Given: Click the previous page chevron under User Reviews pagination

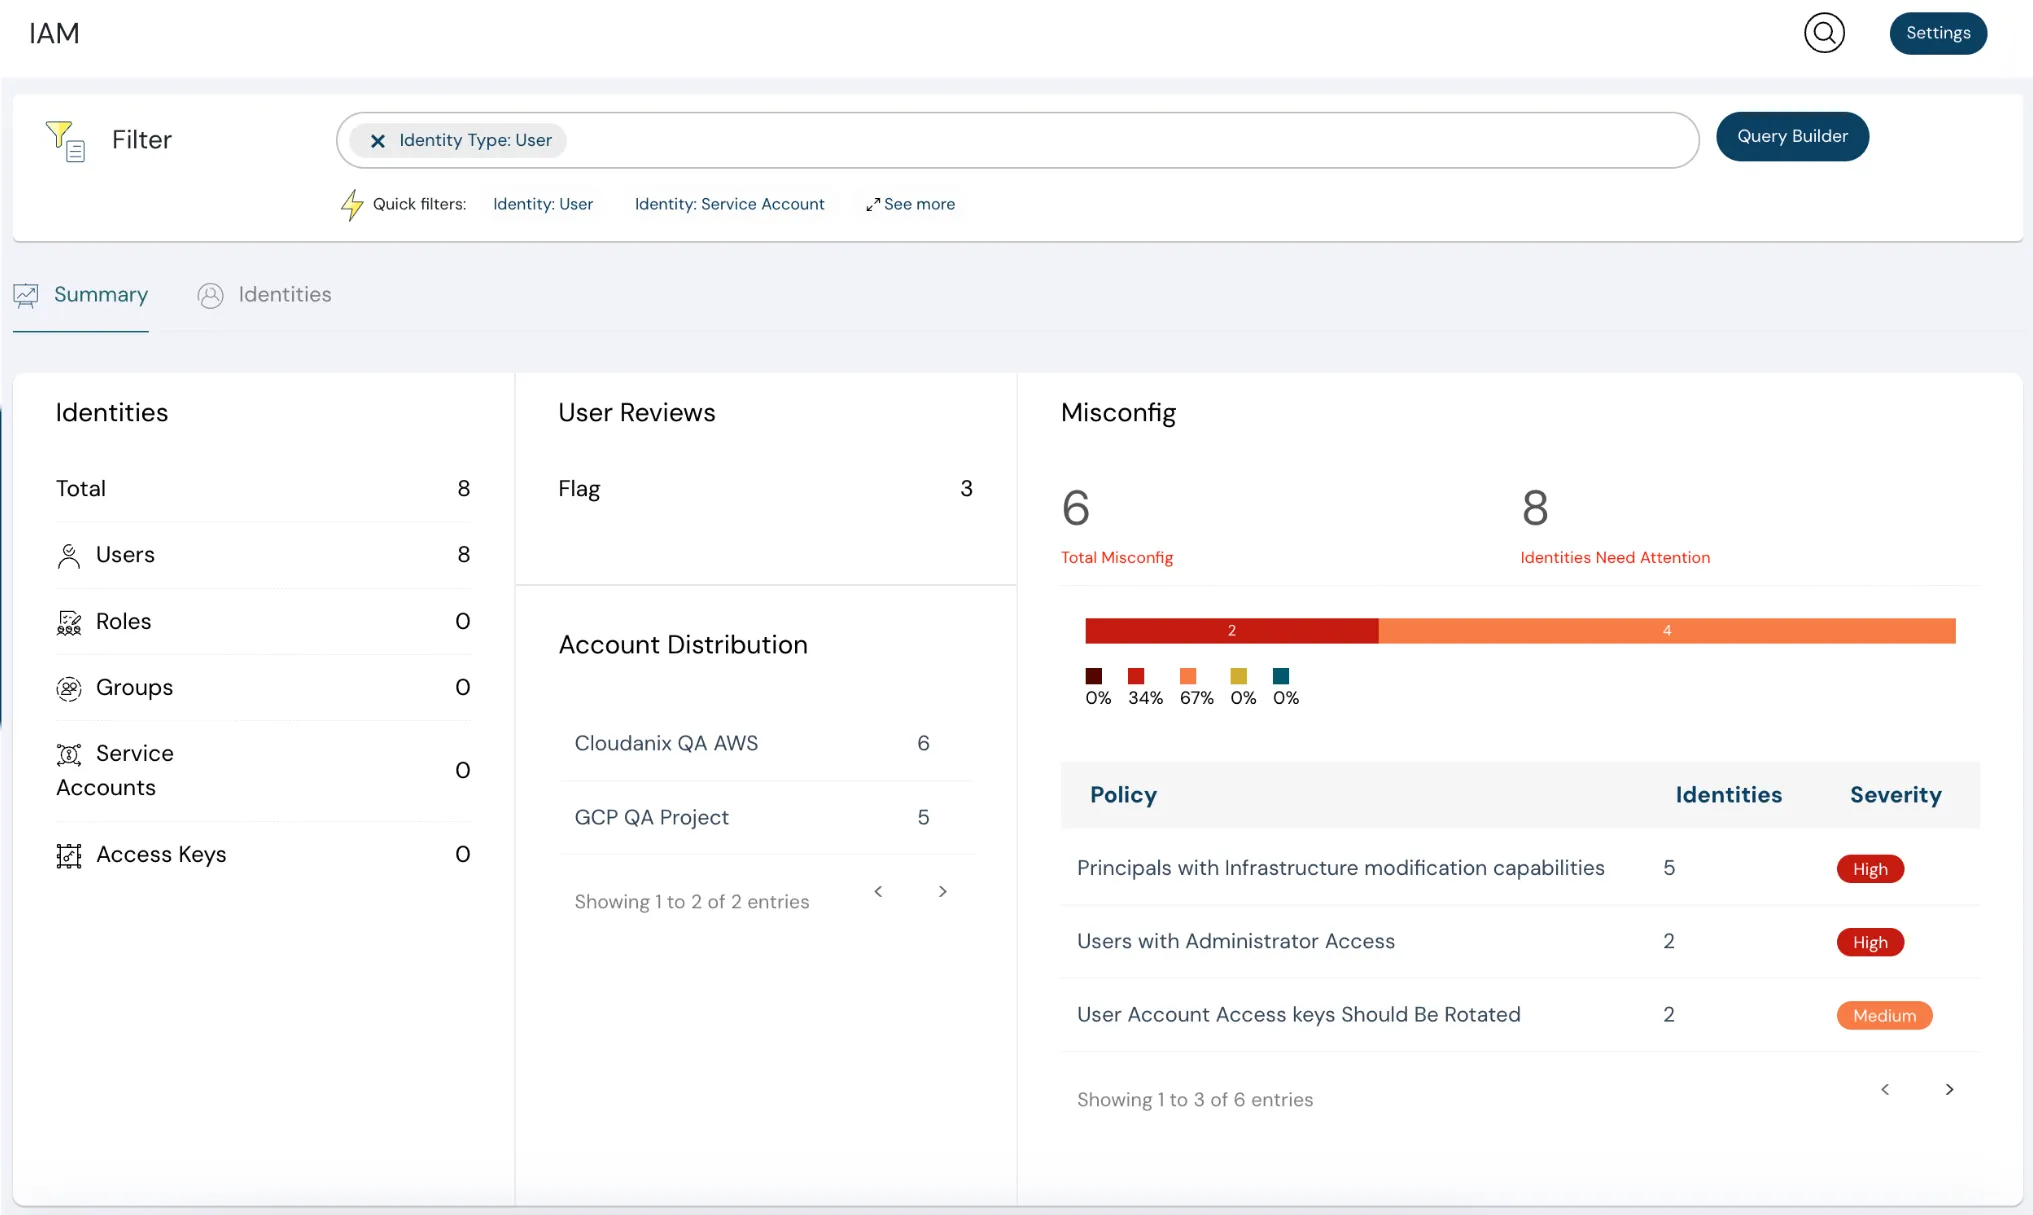Looking at the screenshot, I should [879, 891].
